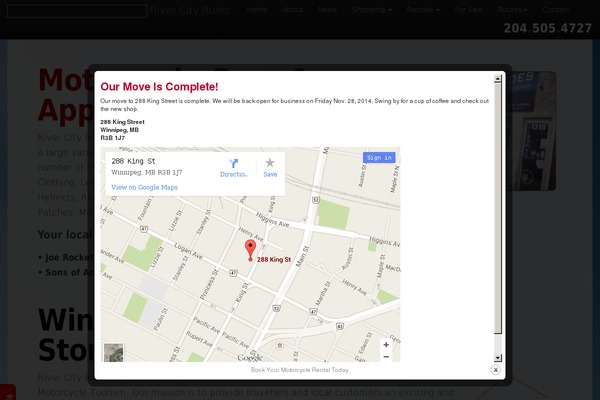The height and width of the screenshot is (400, 600).
Task: Click the red 288 King St map pin
Action: point(250,250)
